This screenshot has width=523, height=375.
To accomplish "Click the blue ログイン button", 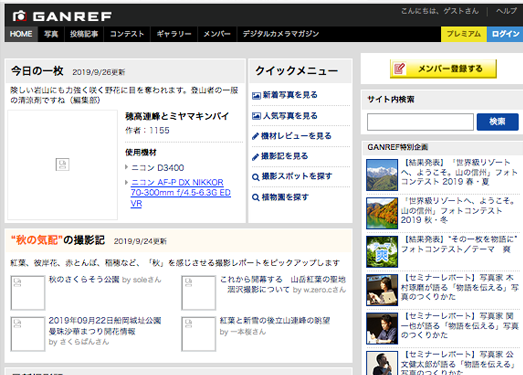I will coord(505,34).
